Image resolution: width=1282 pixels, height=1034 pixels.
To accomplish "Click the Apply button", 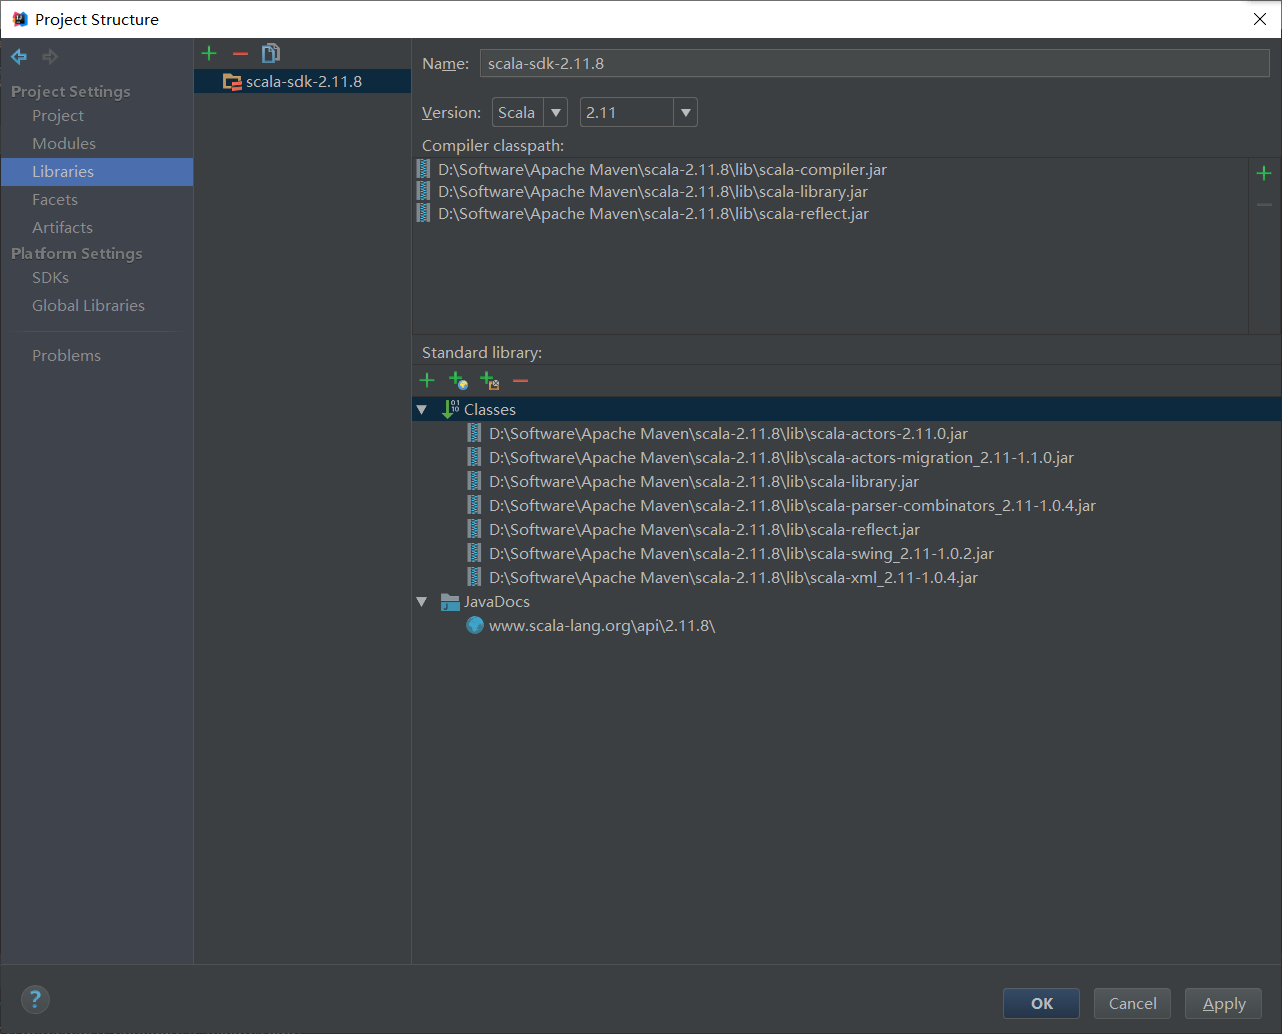I will 1223,1003.
